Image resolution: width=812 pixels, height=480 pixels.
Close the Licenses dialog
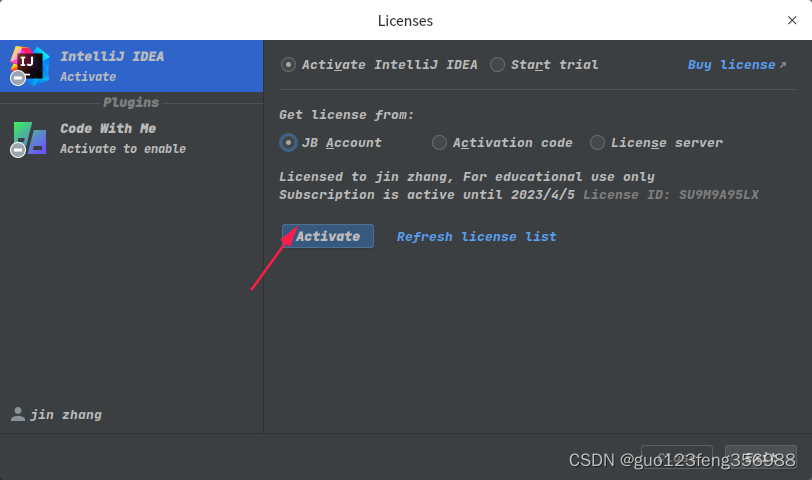tap(792, 20)
